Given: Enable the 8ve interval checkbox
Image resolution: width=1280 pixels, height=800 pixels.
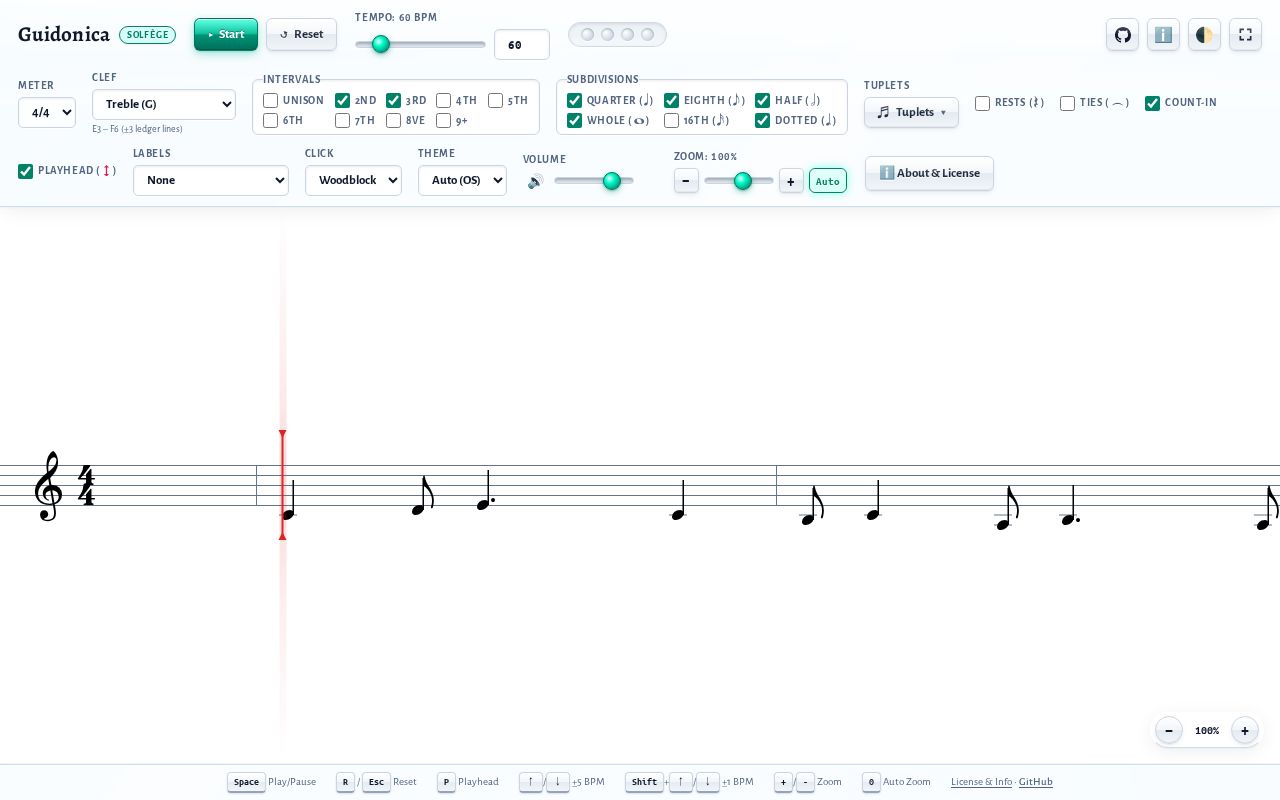Looking at the screenshot, I should (394, 120).
